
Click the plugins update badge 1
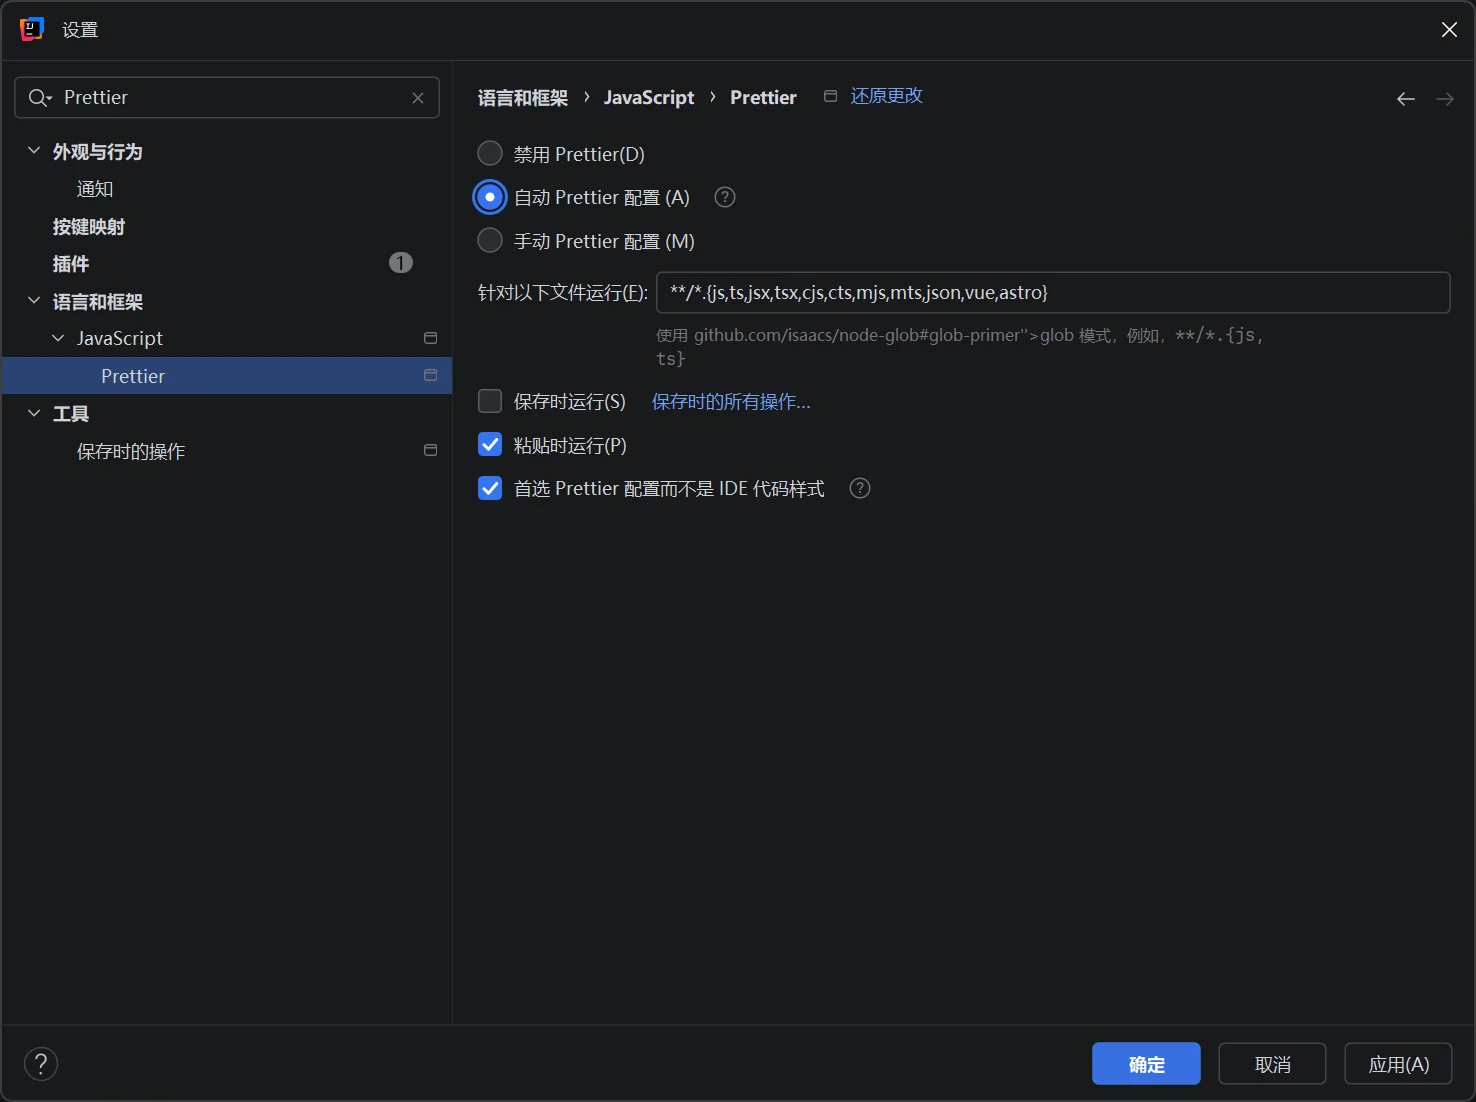[400, 262]
